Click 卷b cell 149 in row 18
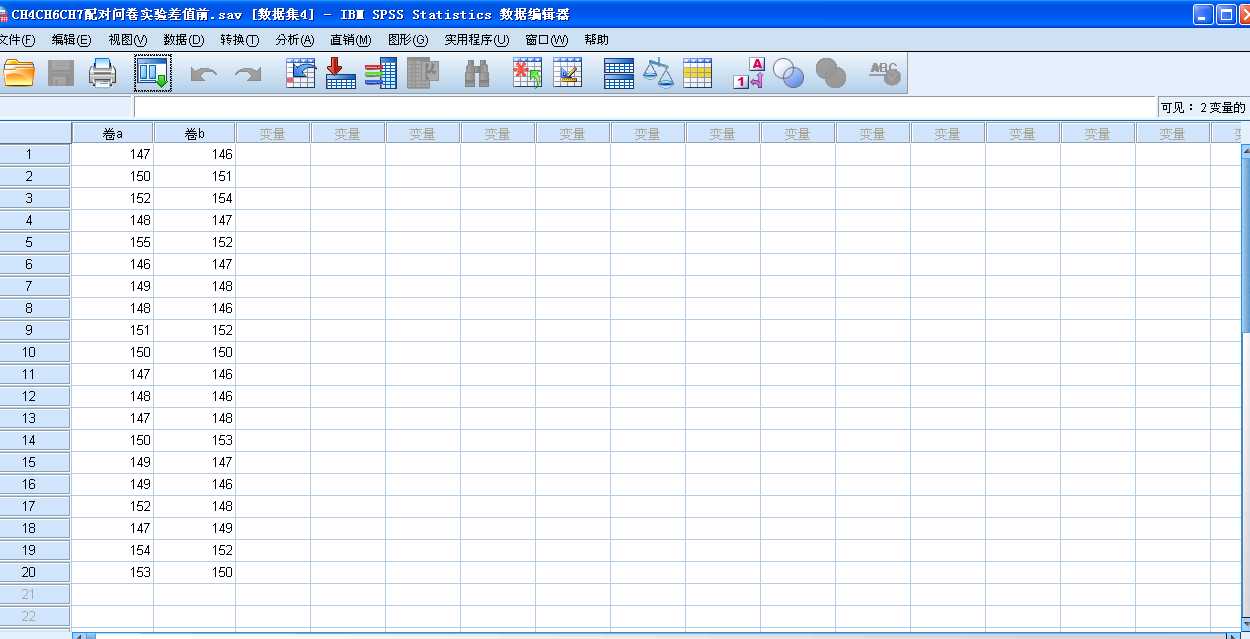Viewport: 1250px width, 639px height. click(194, 528)
